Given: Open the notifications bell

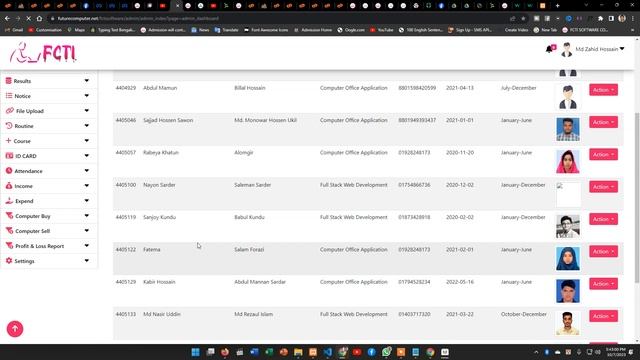Looking at the screenshot, I should pyautogui.click(x=550, y=49).
